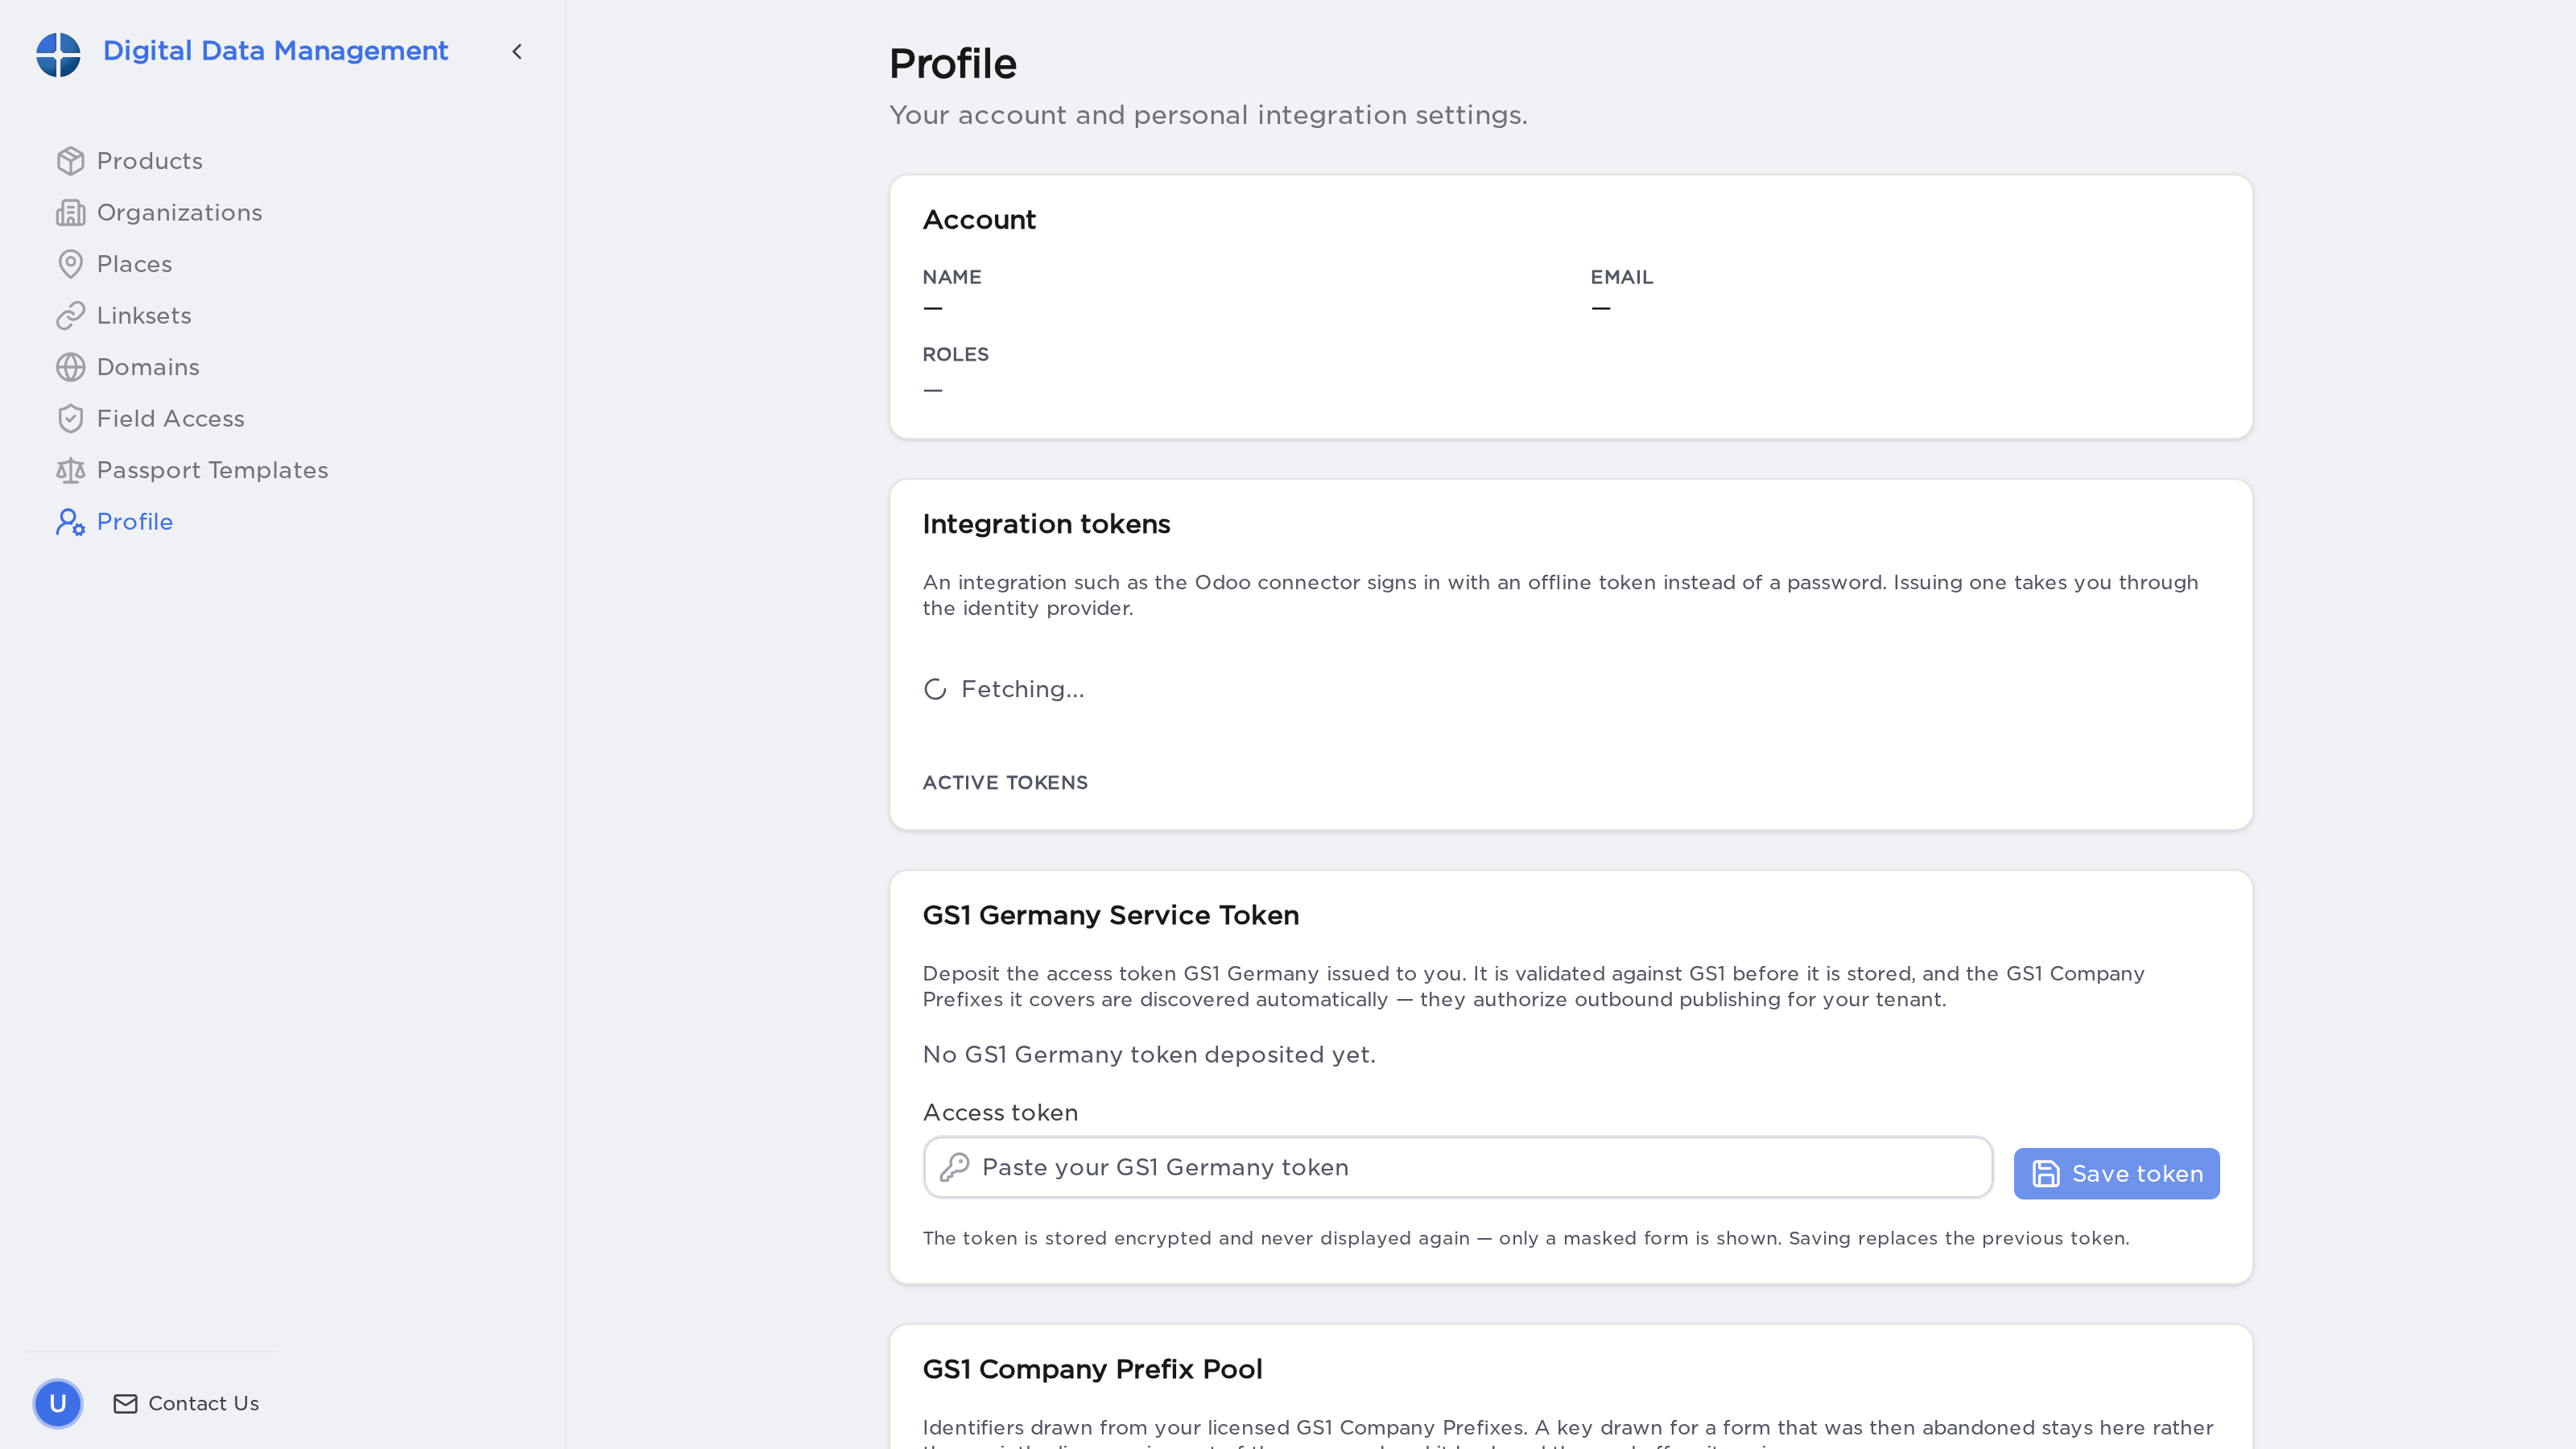Click the Places map pin icon
This screenshot has height=1449, width=2576.
[70, 264]
